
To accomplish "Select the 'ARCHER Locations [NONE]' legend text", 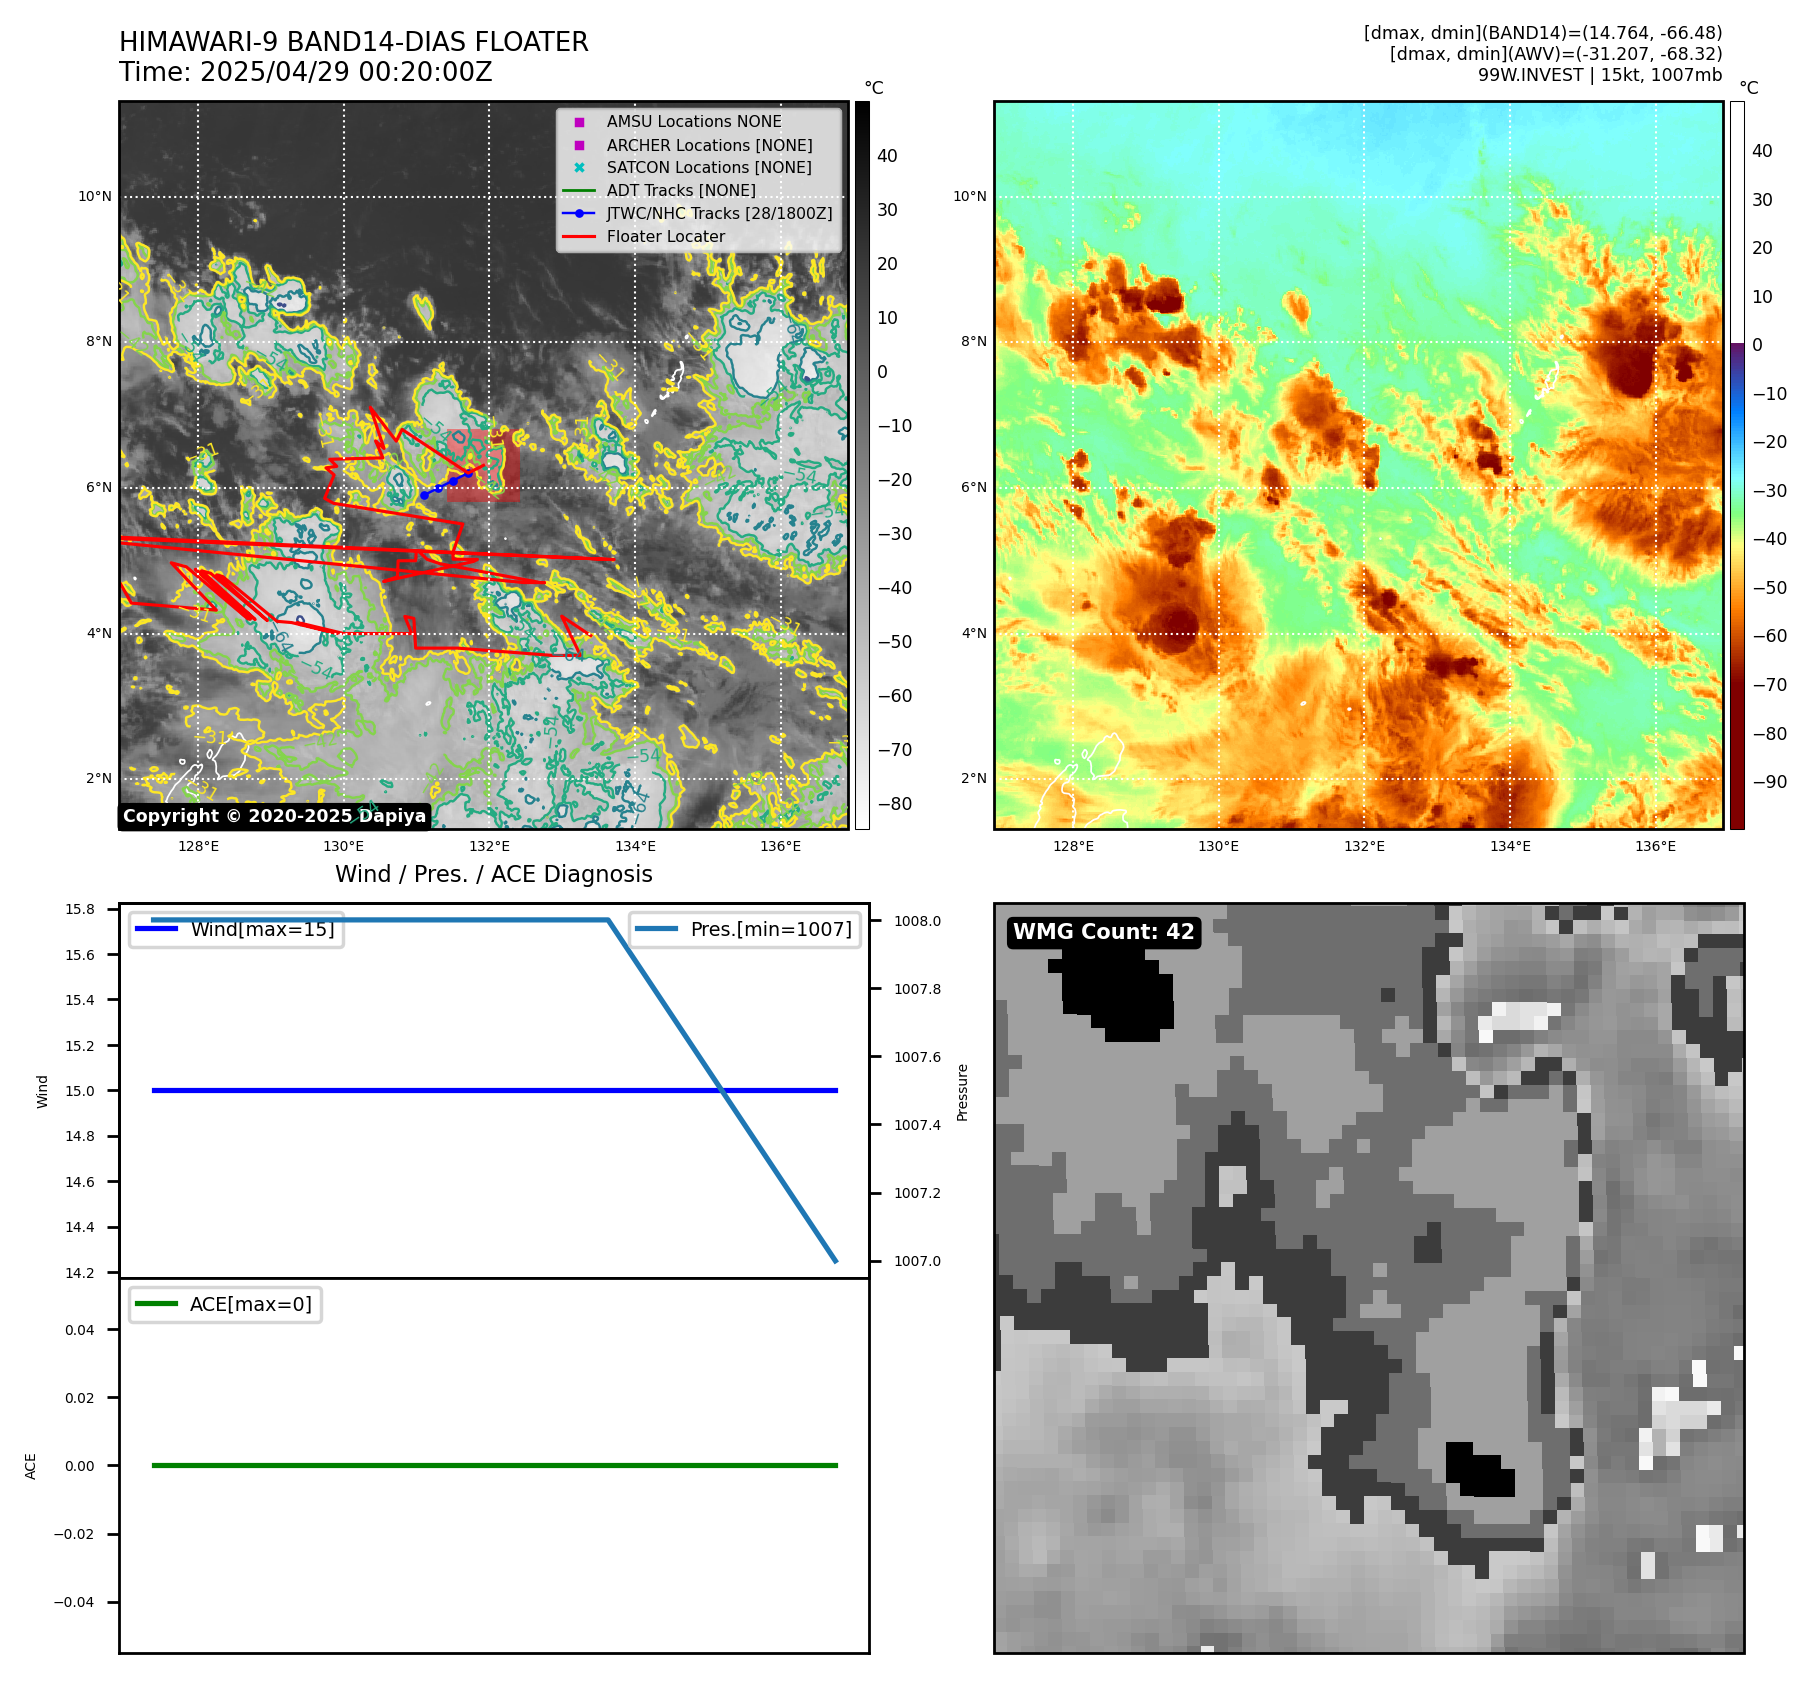I will (709, 145).
